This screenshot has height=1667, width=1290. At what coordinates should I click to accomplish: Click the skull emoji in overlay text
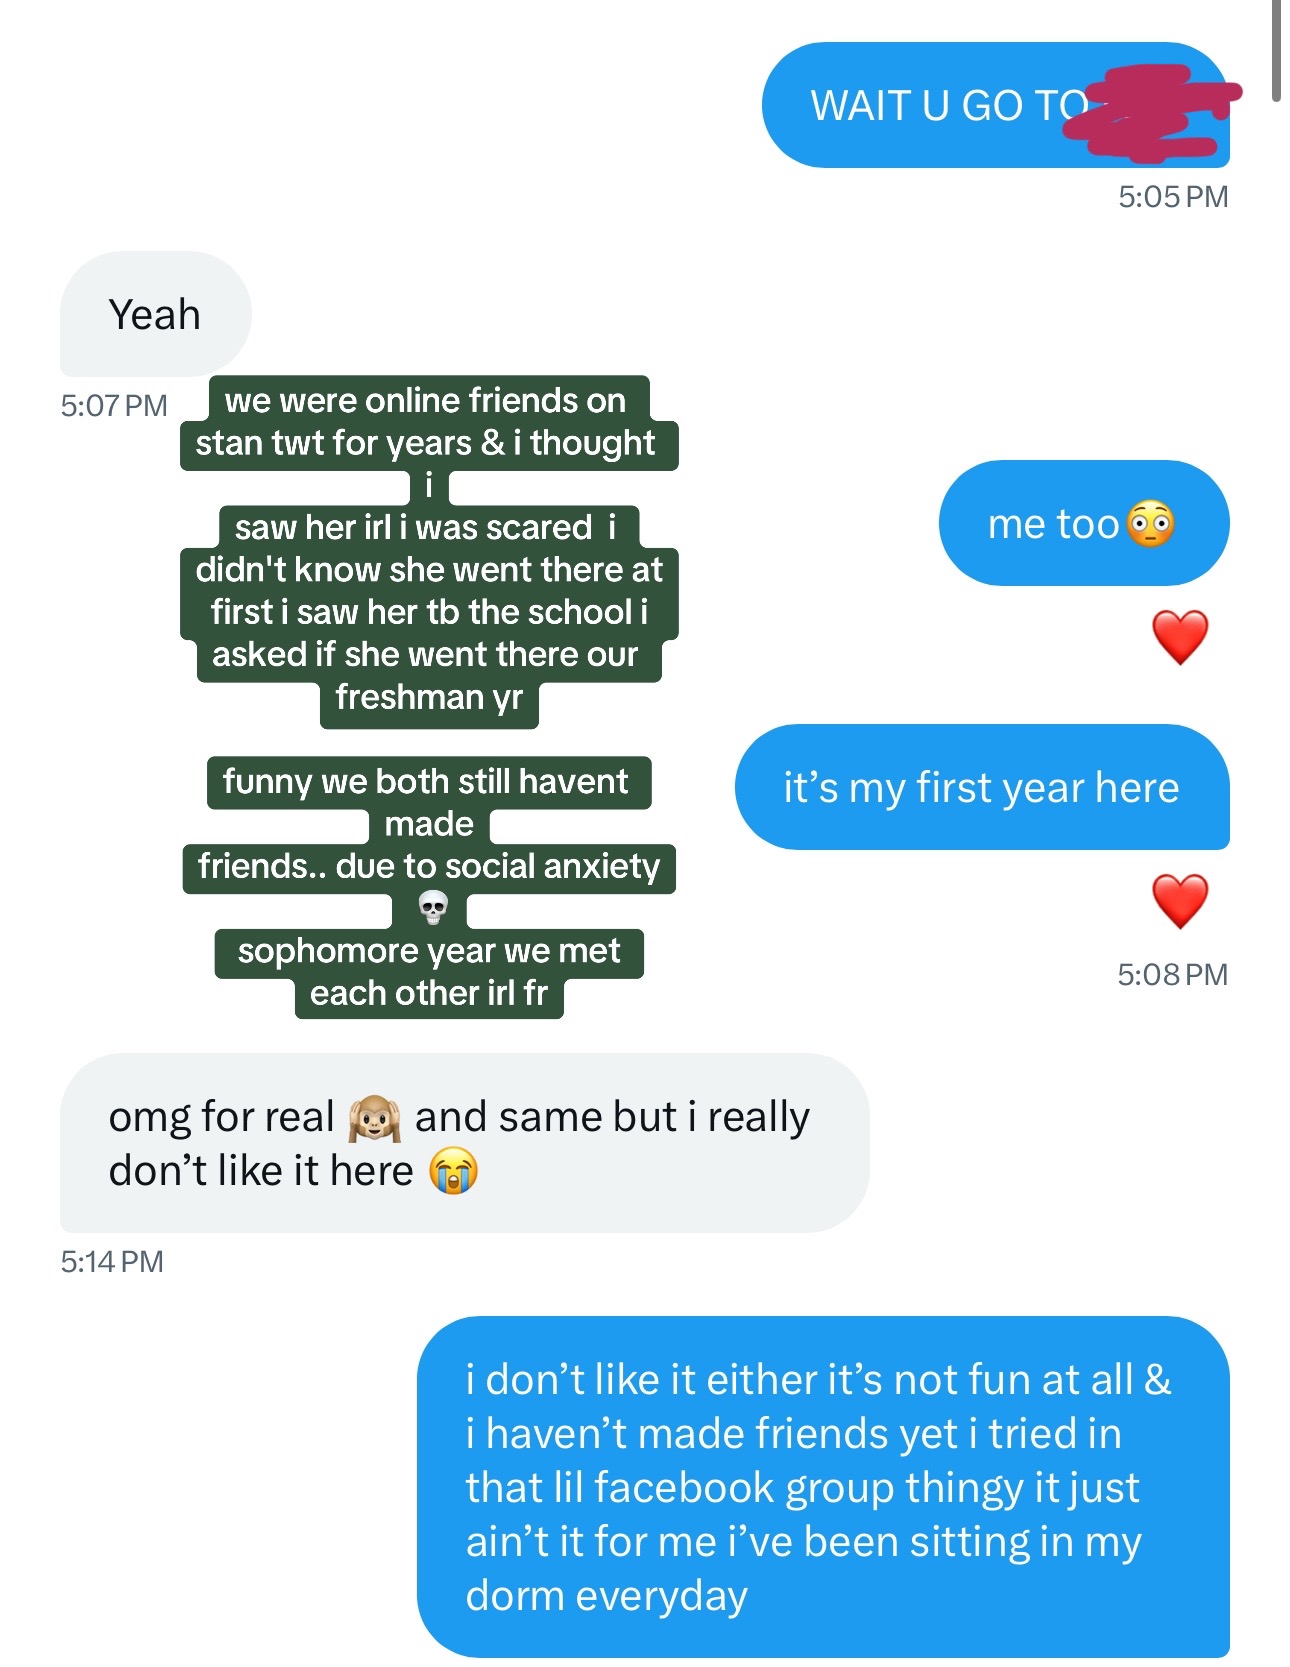(x=432, y=908)
